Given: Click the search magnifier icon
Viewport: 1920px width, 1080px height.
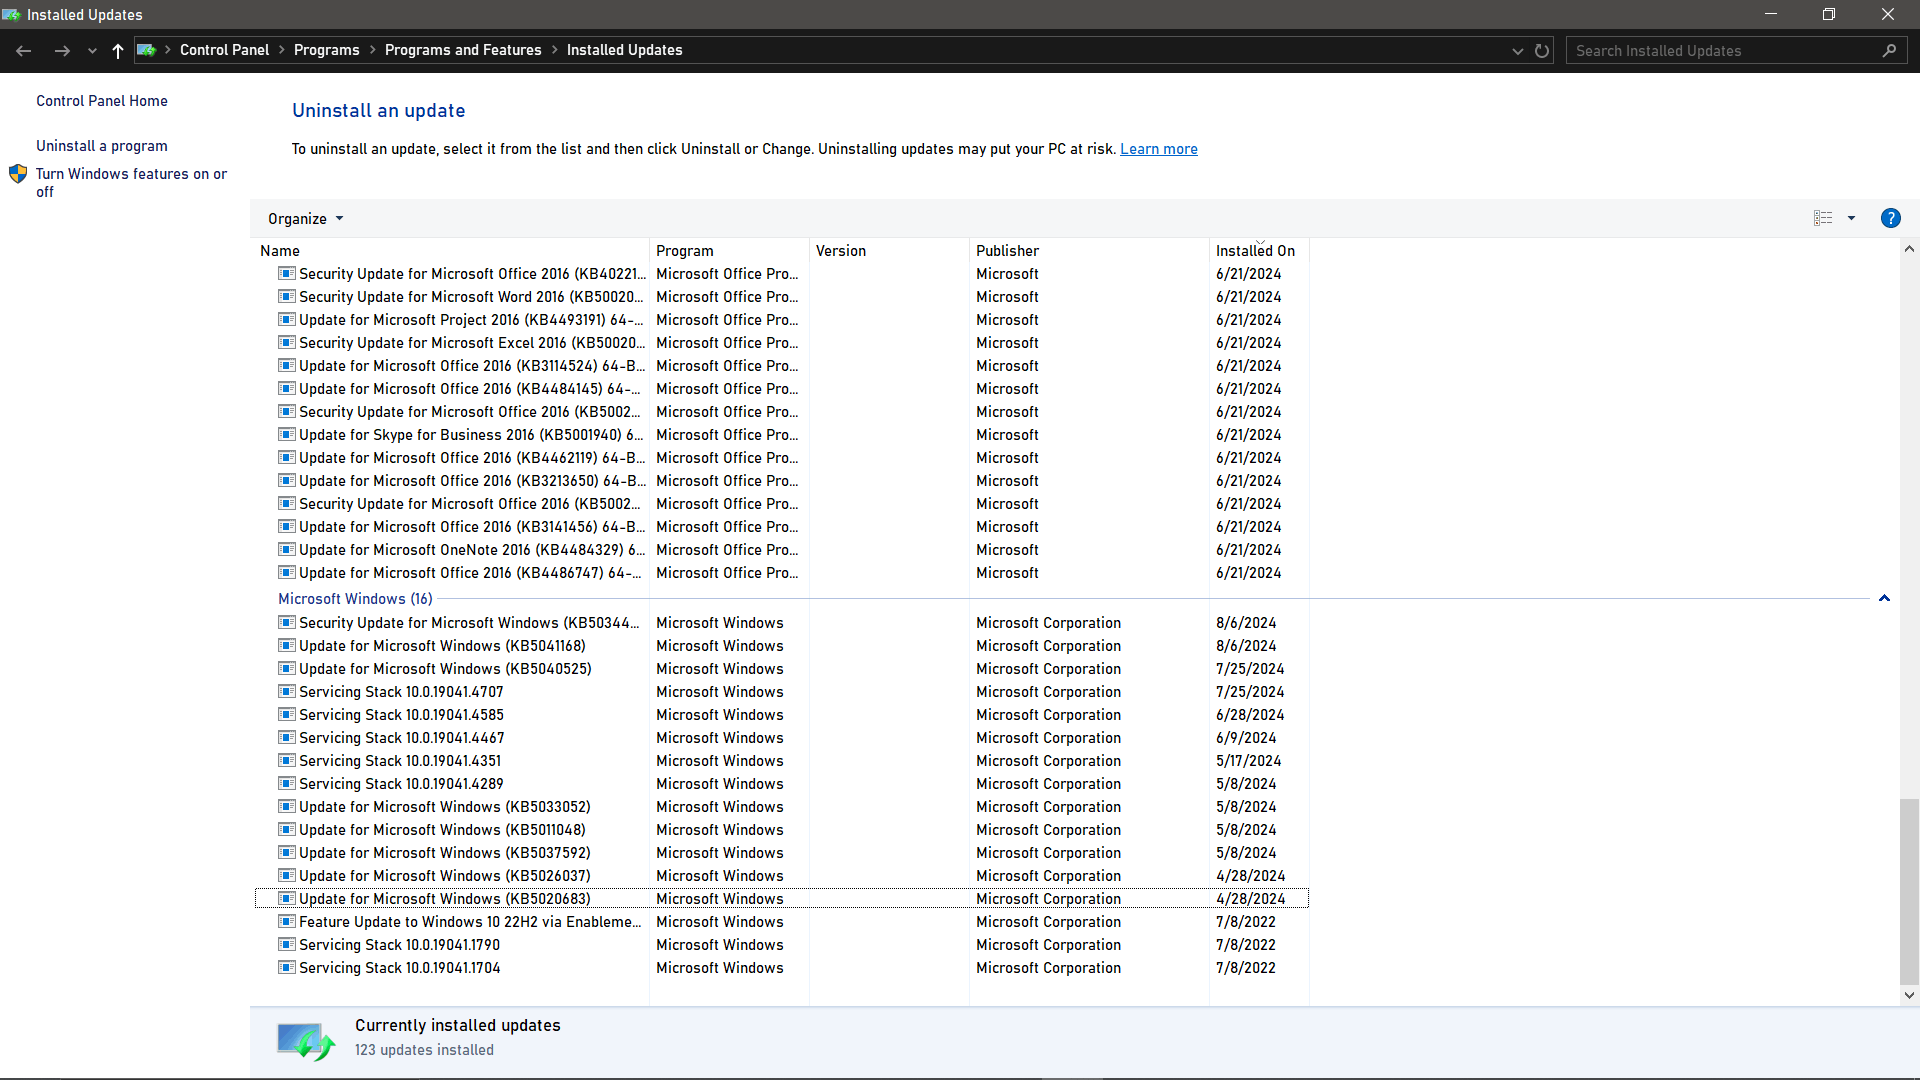Looking at the screenshot, I should 1889,51.
